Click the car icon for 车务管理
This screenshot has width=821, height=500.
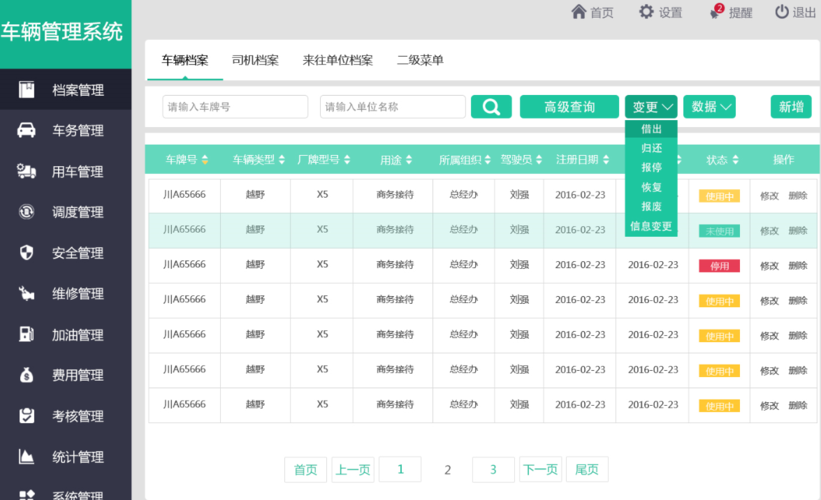[x=26, y=130]
